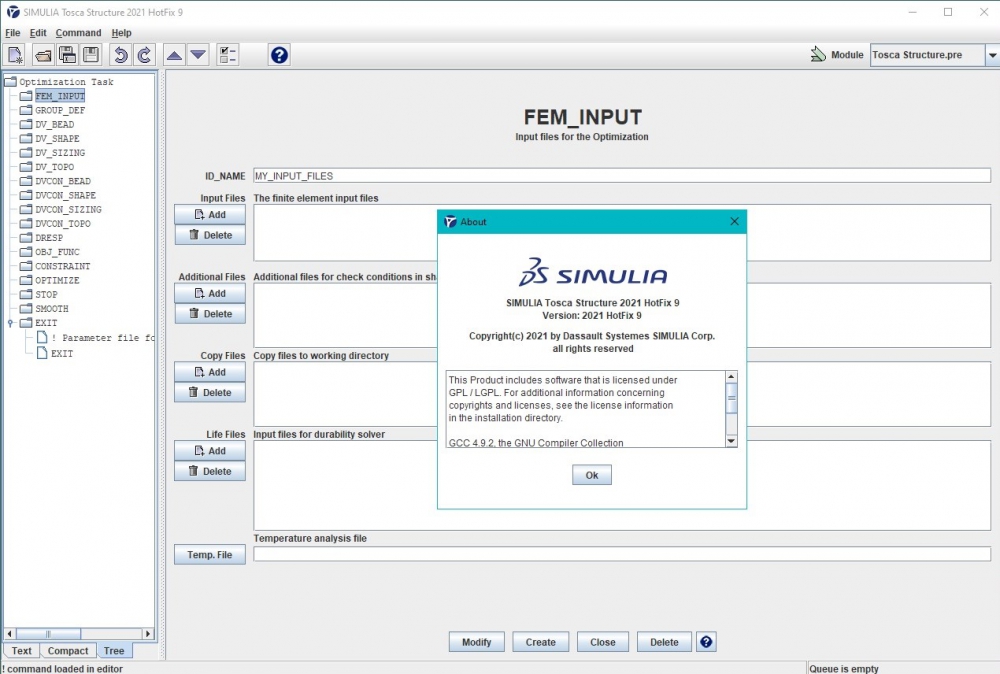
Task: Open the checklist options toolbar icon
Action: [x=228, y=55]
